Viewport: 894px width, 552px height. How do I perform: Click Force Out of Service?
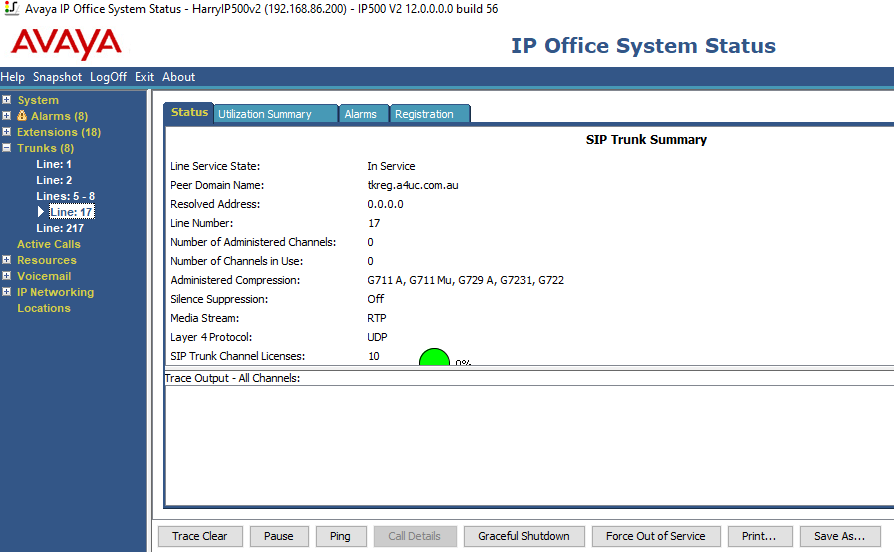(656, 536)
